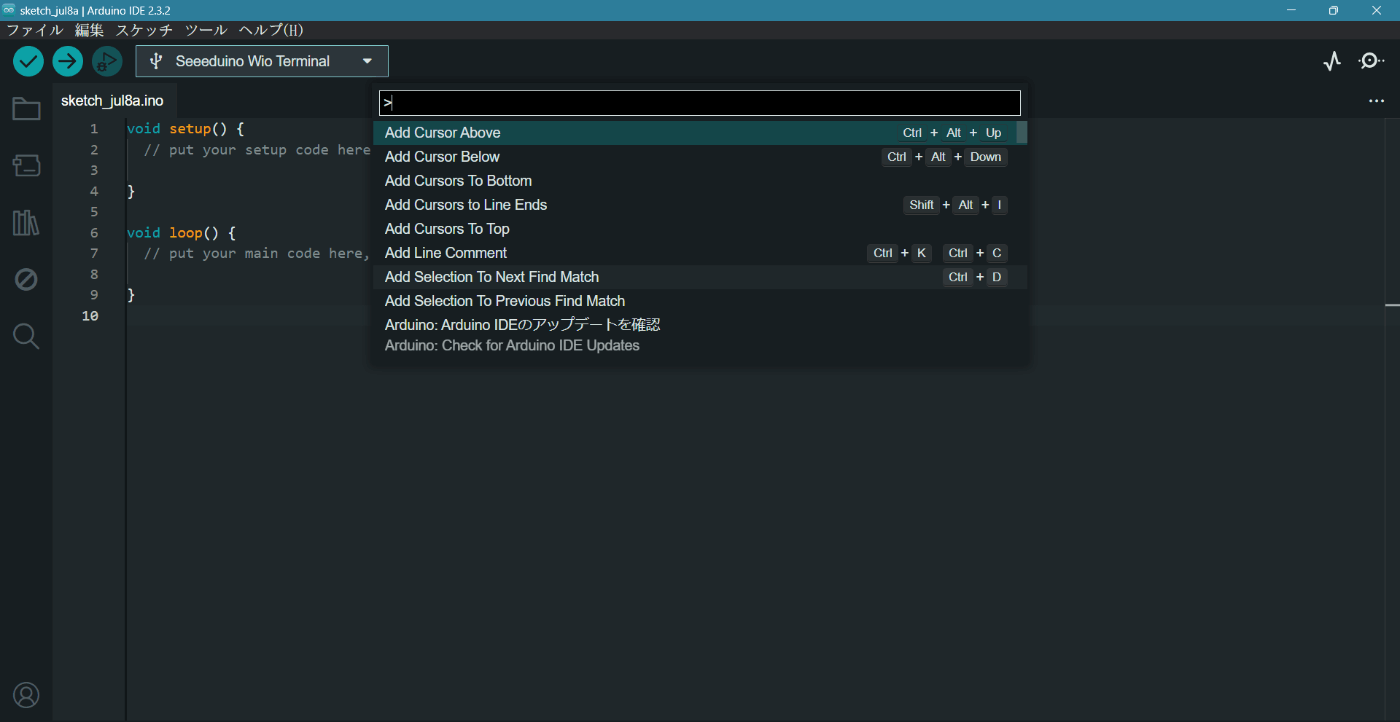Click the void setup() code line
This screenshot has height=722, width=1400.
185,129
